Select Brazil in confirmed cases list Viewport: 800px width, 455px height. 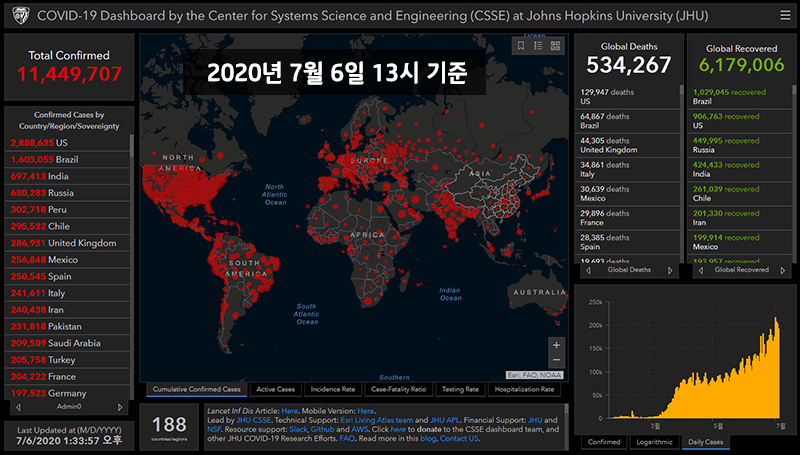tap(67, 160)
